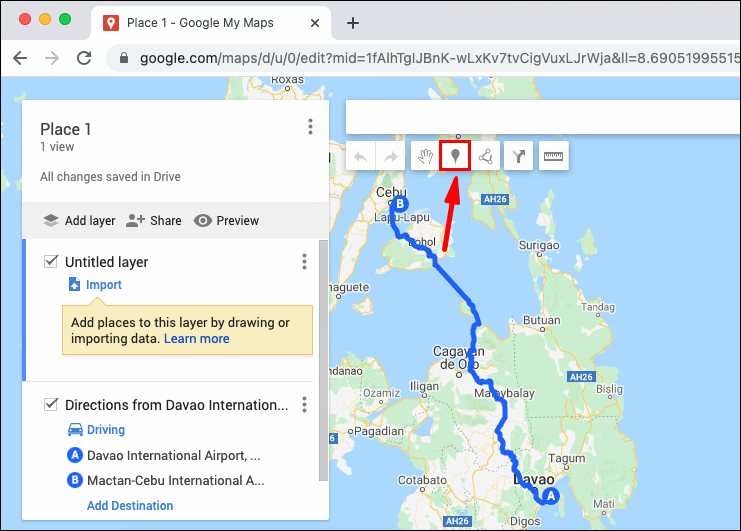741x531 pixels.
Task: Select the hand pan tool
Action: click(x=425, y=156)
